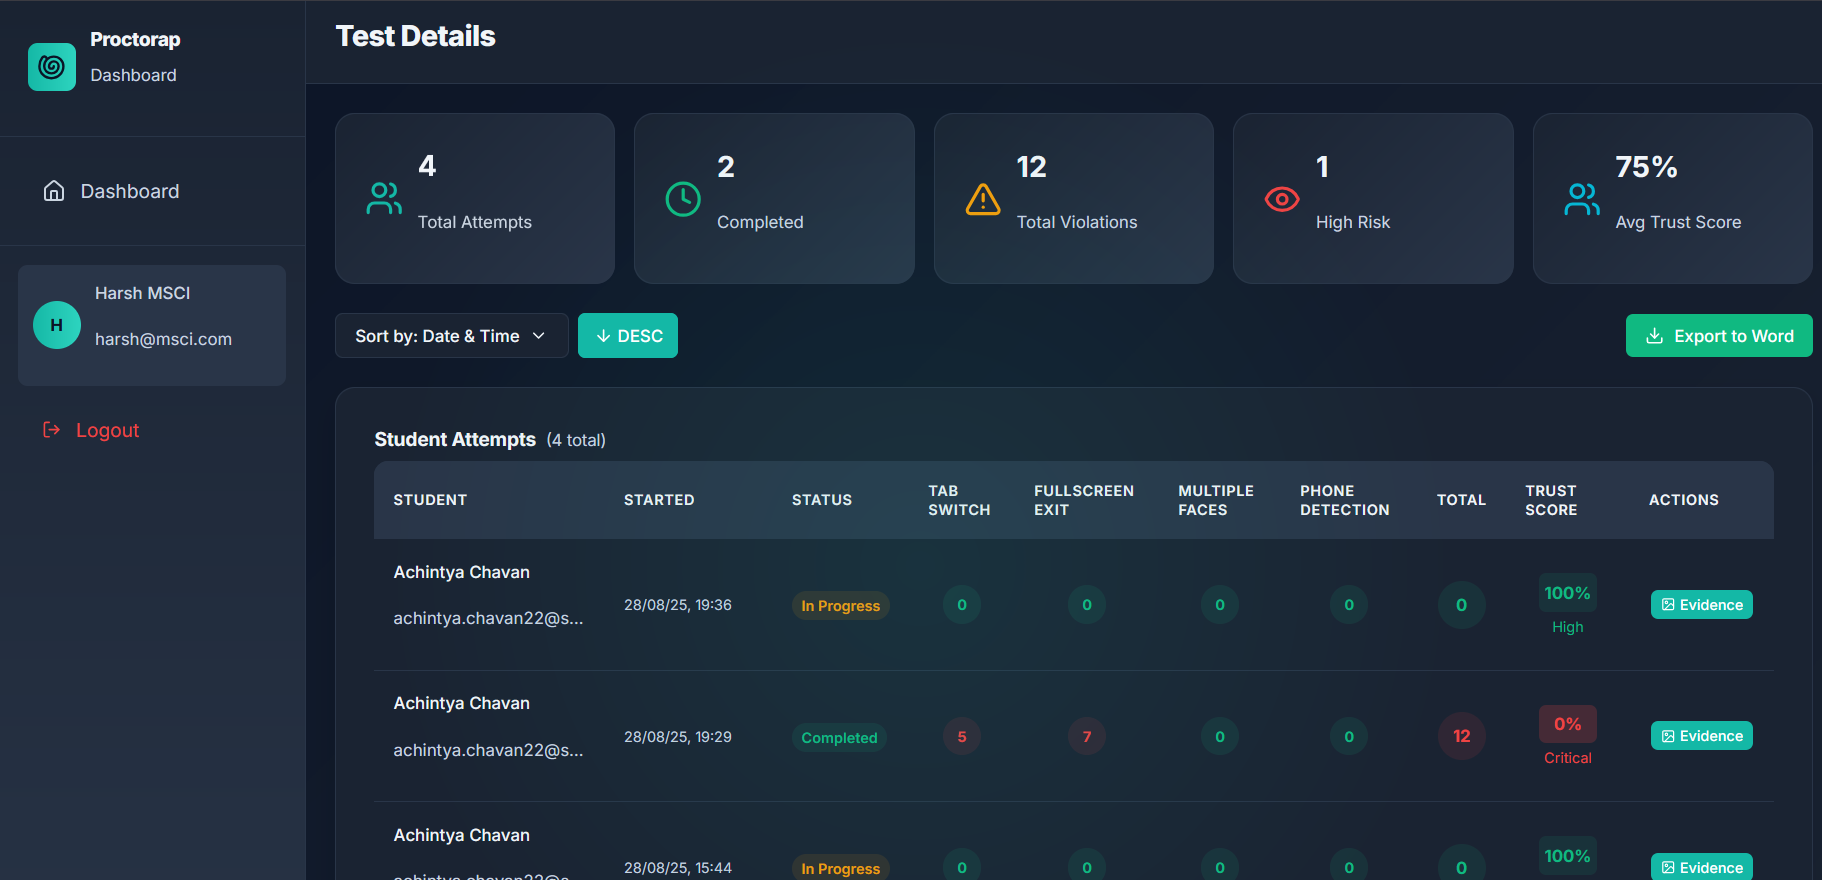The image size is (1822, 880).
Task: Click Export to Word button
Action: point(1719,336)
